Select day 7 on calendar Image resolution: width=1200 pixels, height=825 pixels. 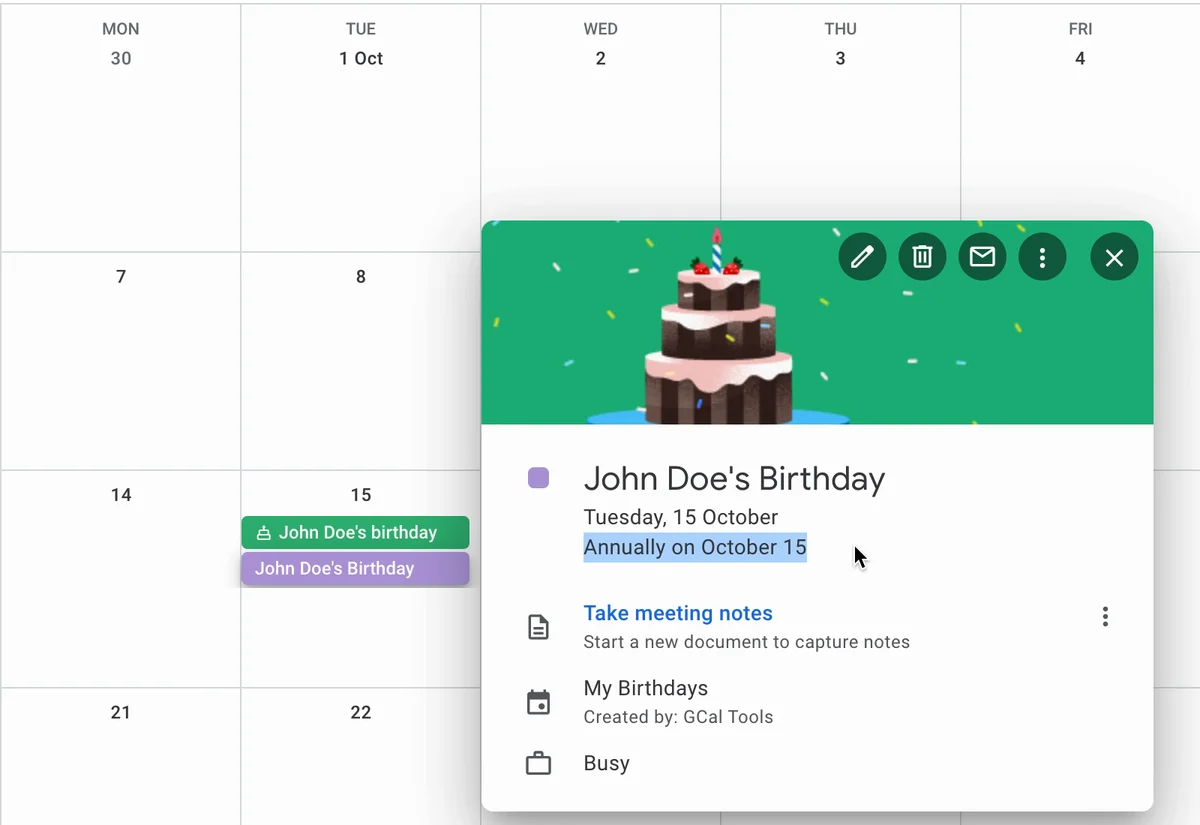pos(121,277)
